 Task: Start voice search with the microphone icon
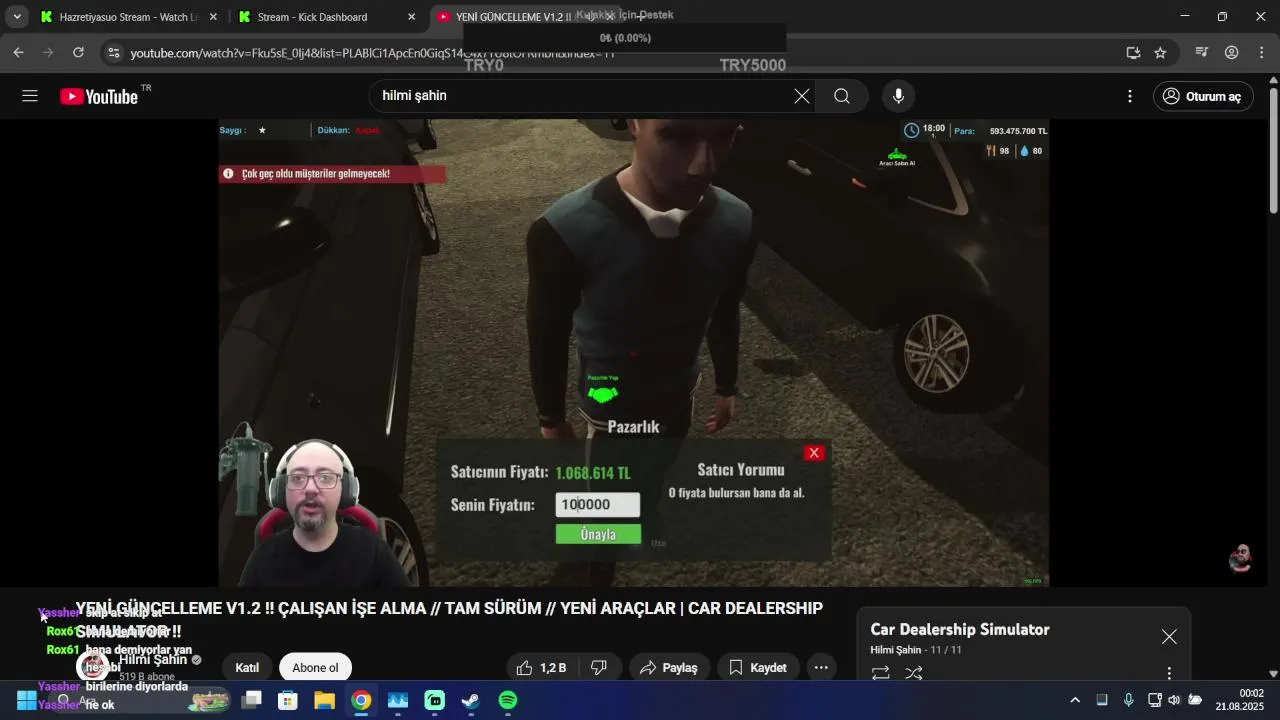click(x=898, y=96)
